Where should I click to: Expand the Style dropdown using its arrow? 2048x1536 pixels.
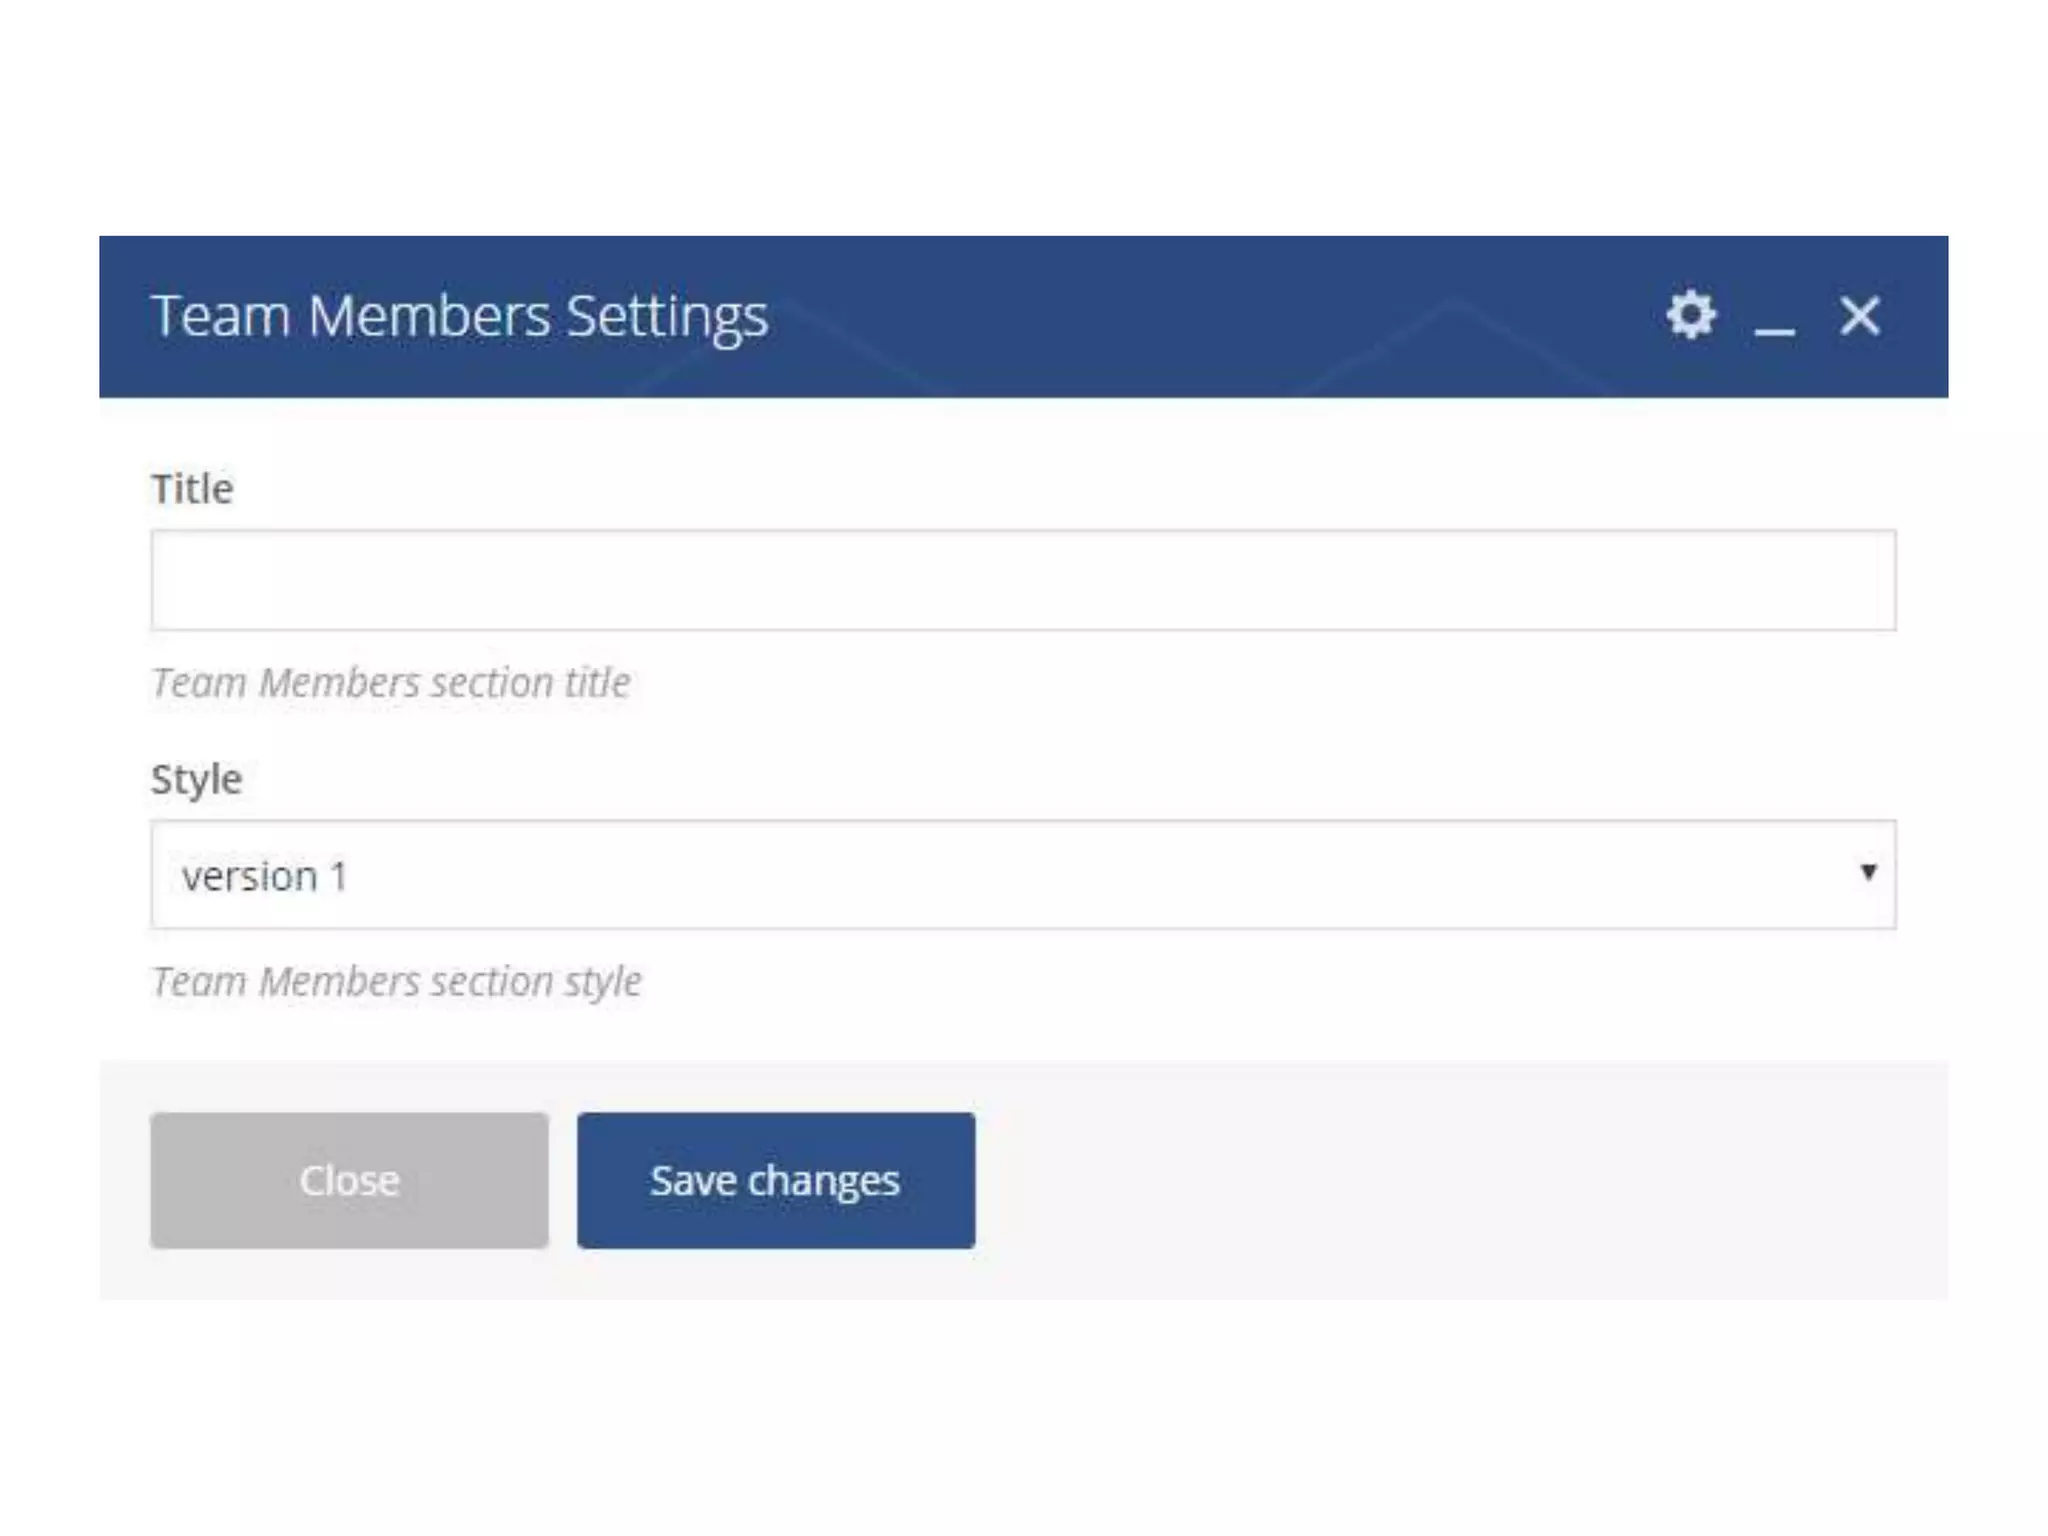[x=1867, y=872]
